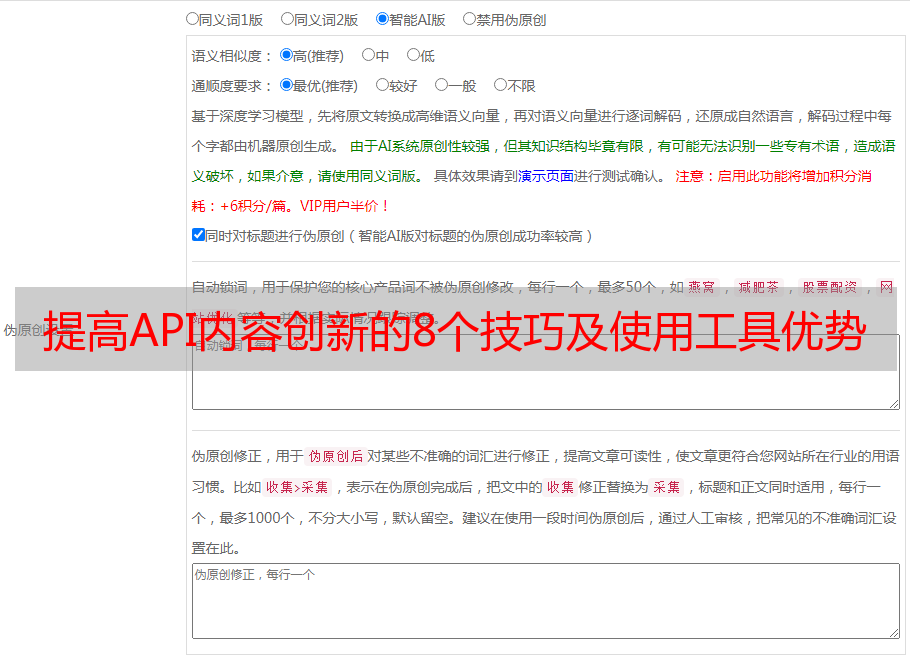Set 通顺度要求 to 一般
Image resolution: width=911 pixels, height=658 pixels.
click(x=442, y=86)
